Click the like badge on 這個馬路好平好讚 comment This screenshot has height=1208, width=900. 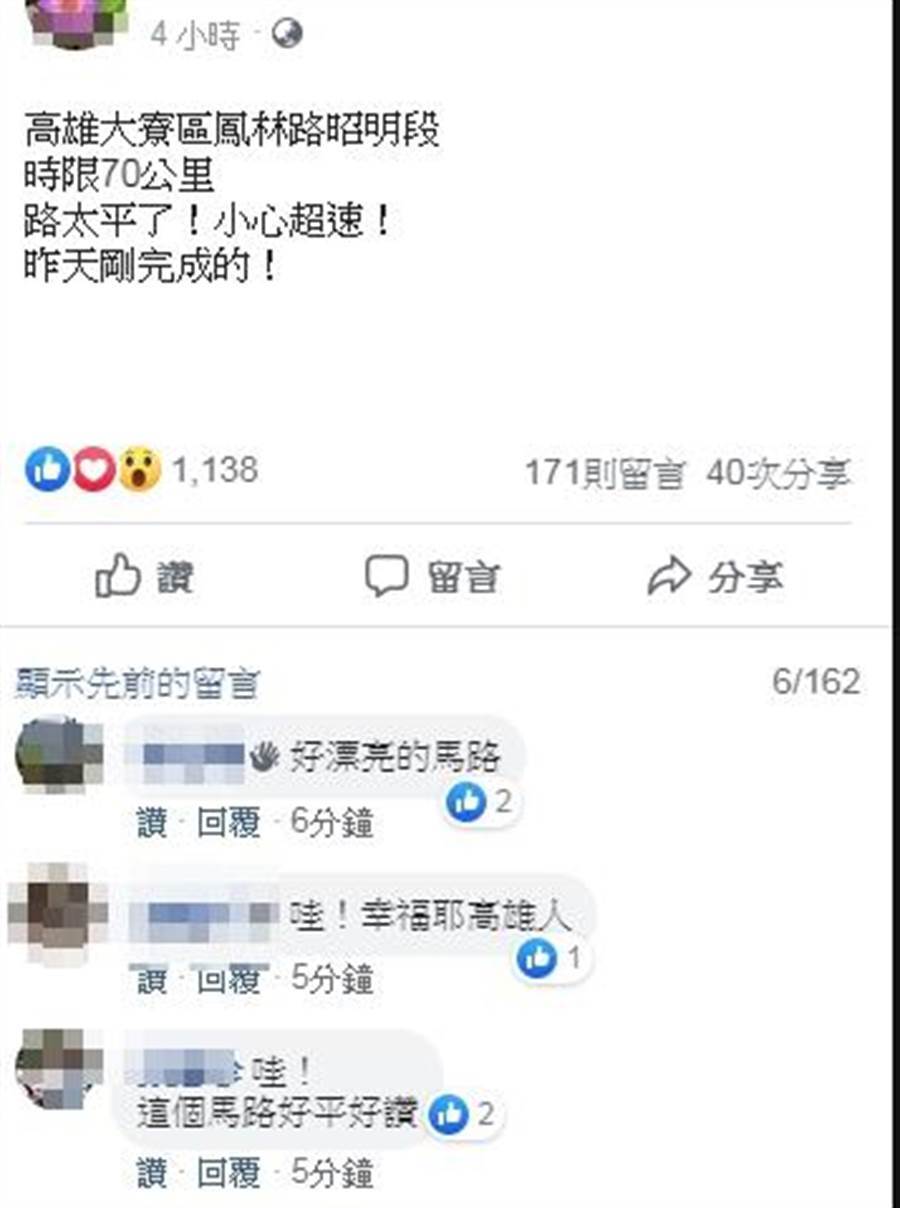463,1114
